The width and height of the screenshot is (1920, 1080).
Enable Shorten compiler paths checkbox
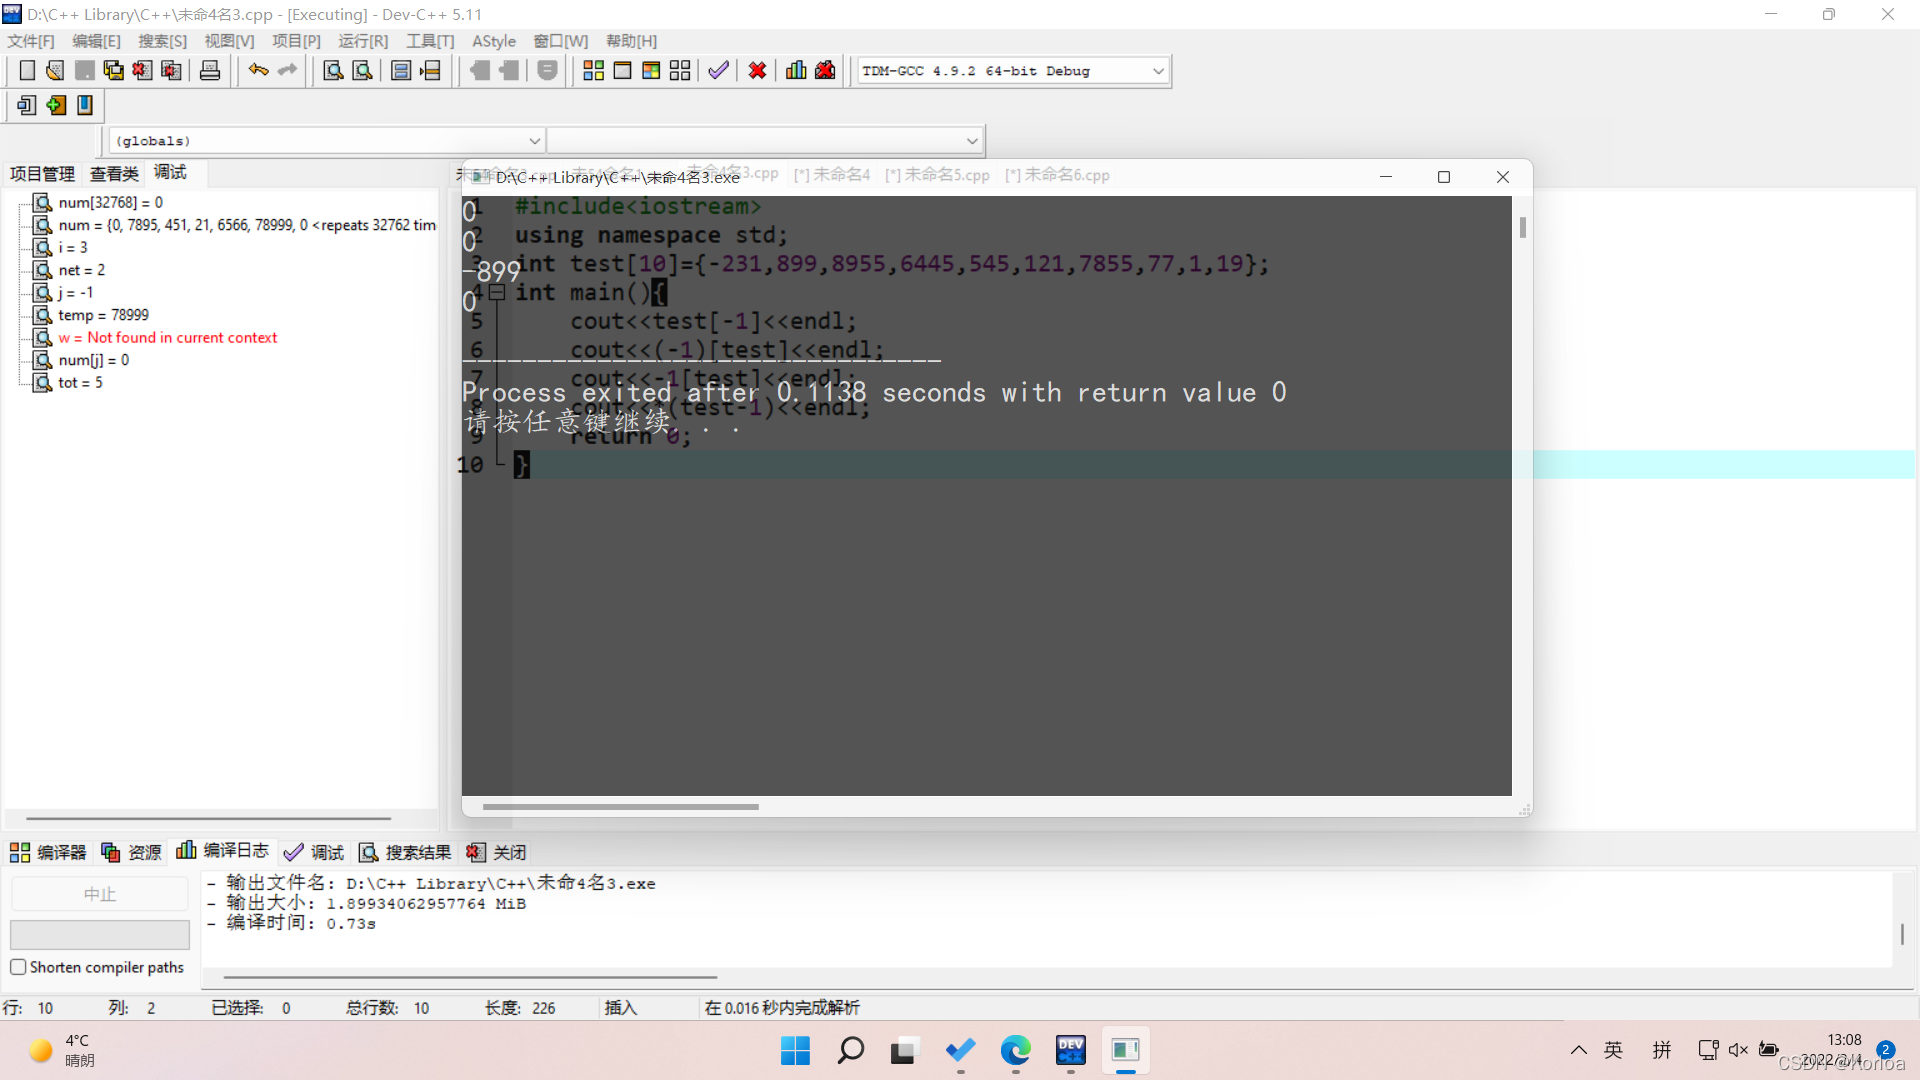pos(18,967)
